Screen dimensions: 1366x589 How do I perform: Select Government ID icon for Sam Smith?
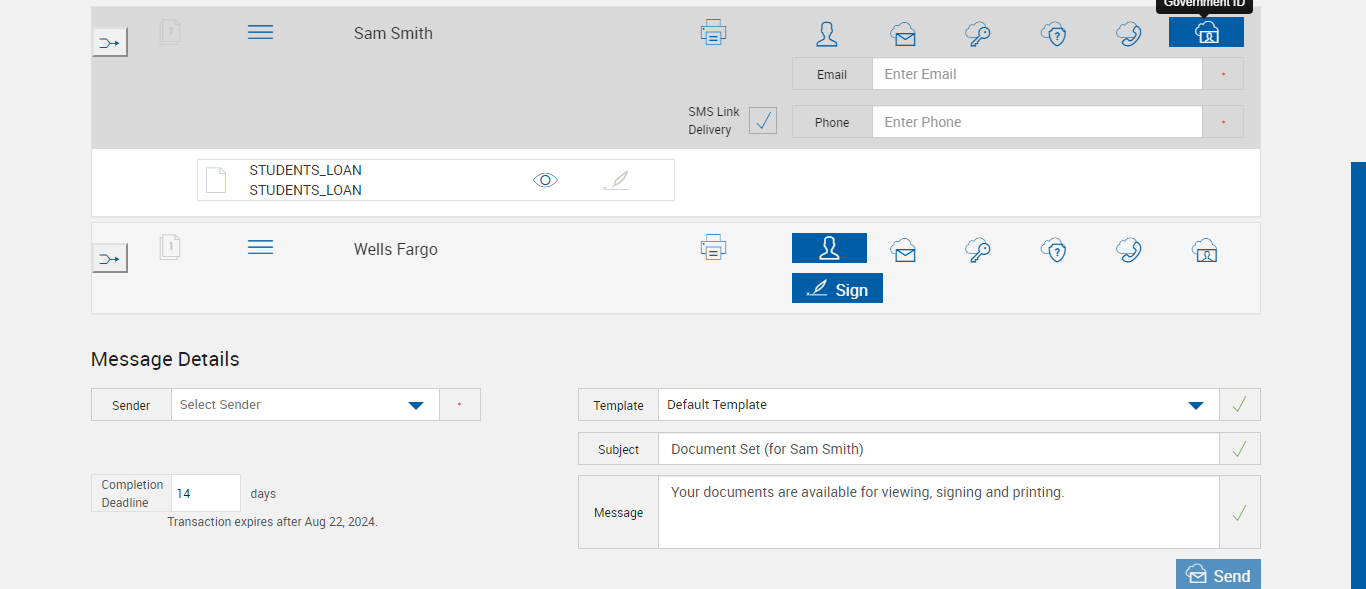(1206, 33)
